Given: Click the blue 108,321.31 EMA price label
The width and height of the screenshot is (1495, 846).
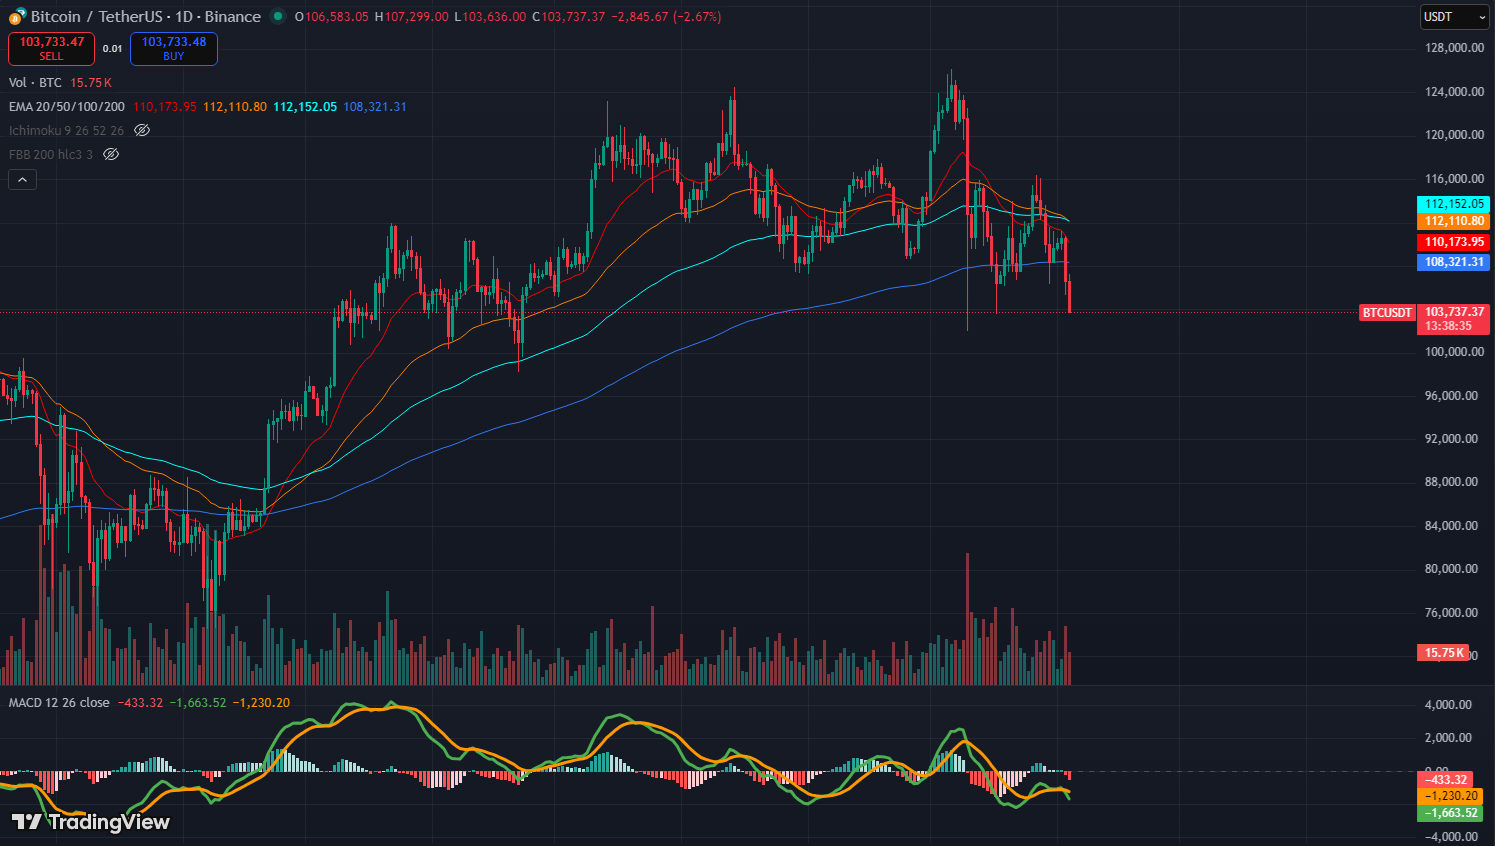Looking at the screenshot, I should [x=1453, y=262].
